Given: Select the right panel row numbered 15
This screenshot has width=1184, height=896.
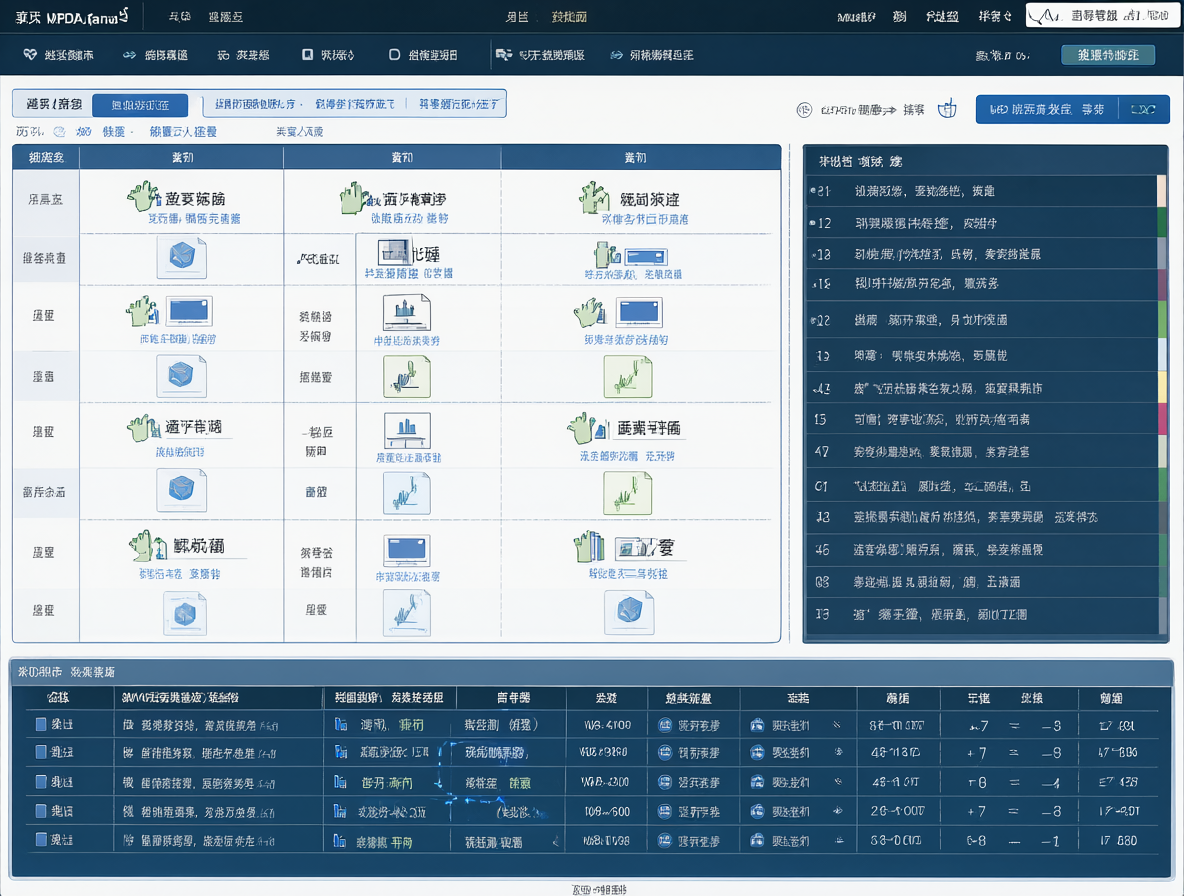Looking at the screenshot, I should click(x=982, y=419).
